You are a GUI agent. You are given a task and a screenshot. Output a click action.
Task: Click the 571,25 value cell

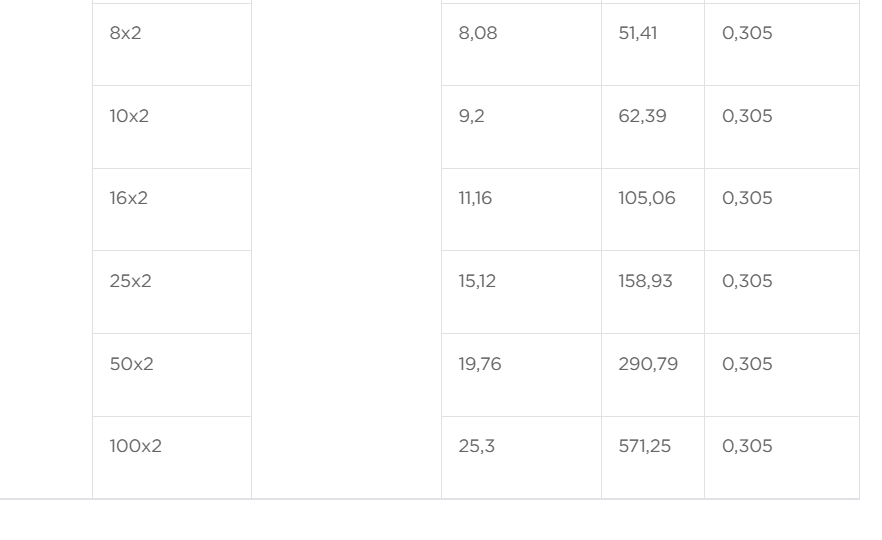(645, 446)
